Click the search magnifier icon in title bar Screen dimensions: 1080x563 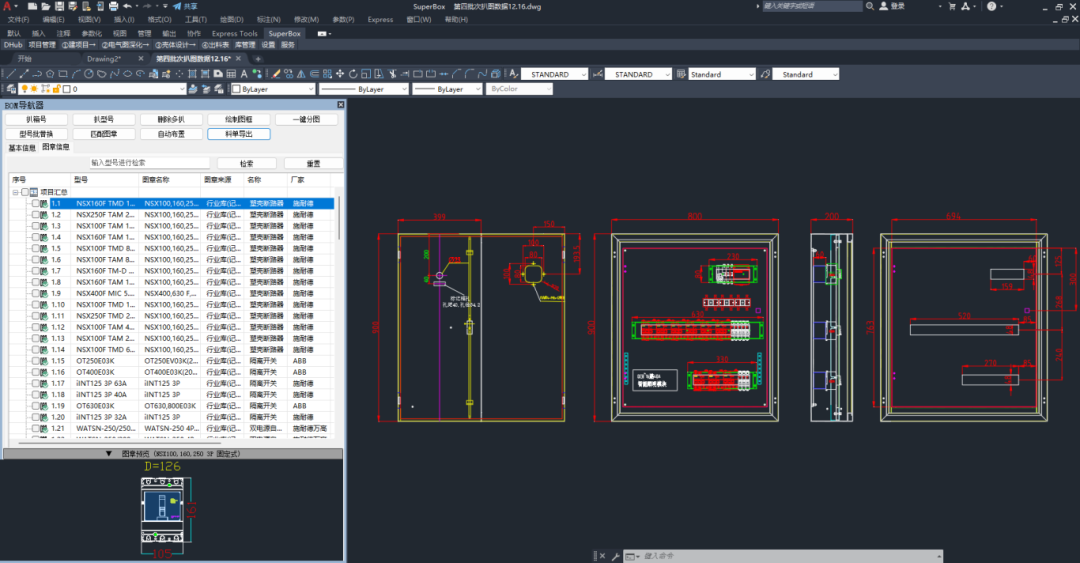(x=870, y=6)
